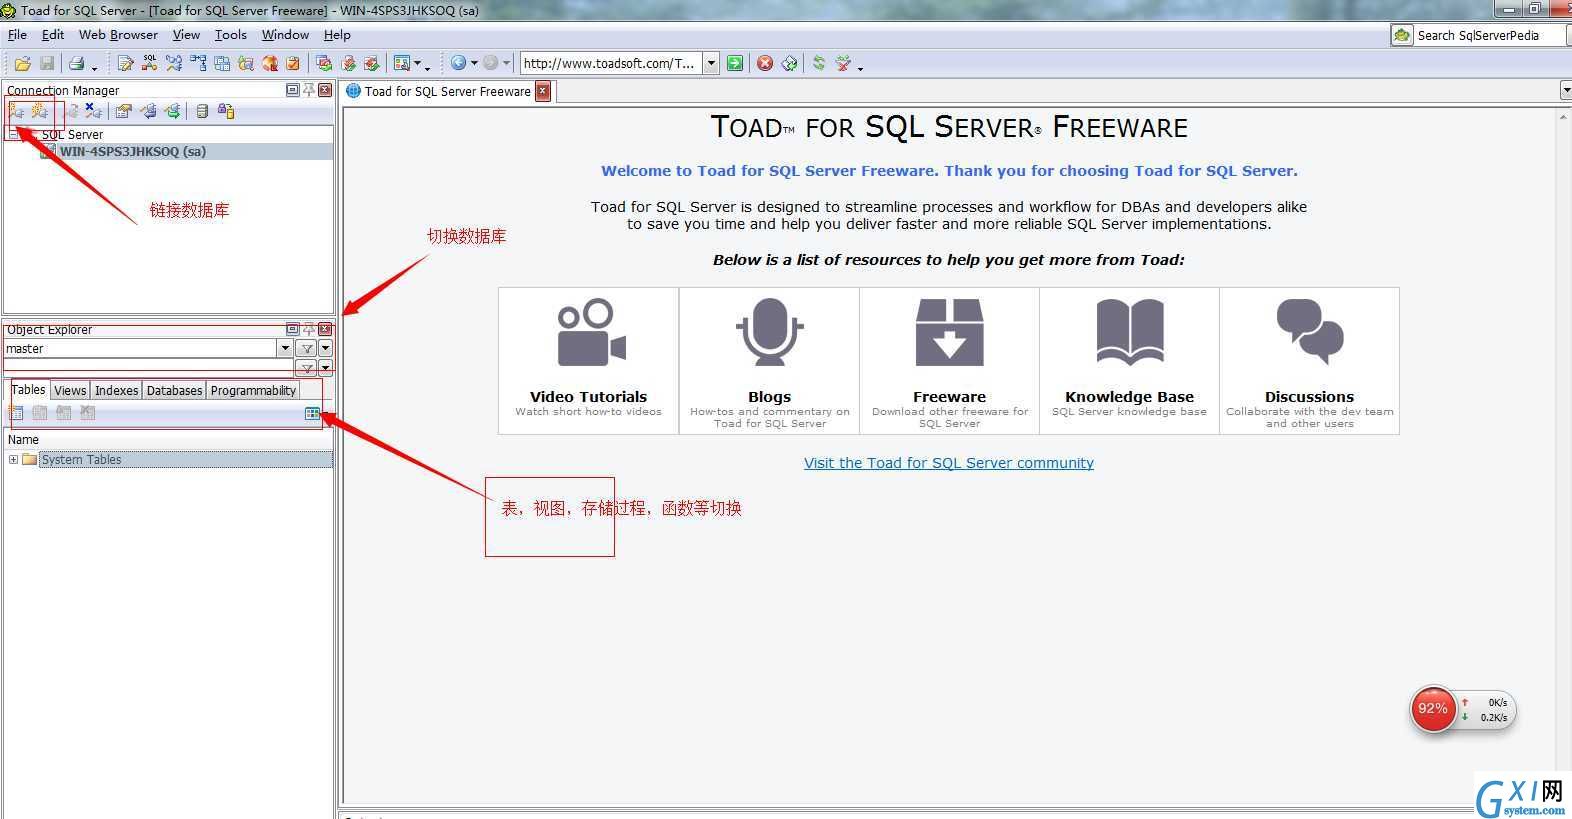
Task: Select the Tables tab in Object Explorer
Action: click(x=28, y=390)
